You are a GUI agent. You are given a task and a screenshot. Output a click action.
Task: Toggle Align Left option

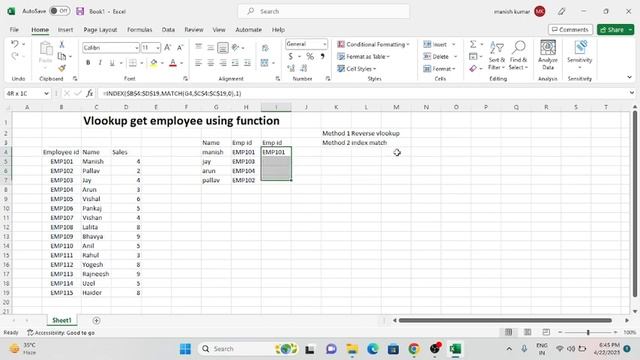pos(198,62)
